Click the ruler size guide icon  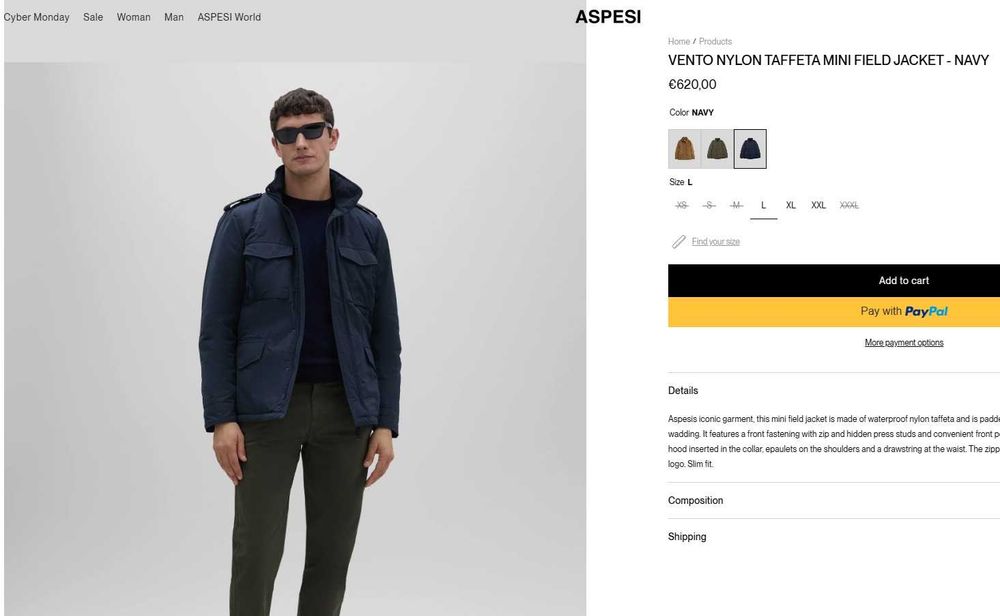679,242
